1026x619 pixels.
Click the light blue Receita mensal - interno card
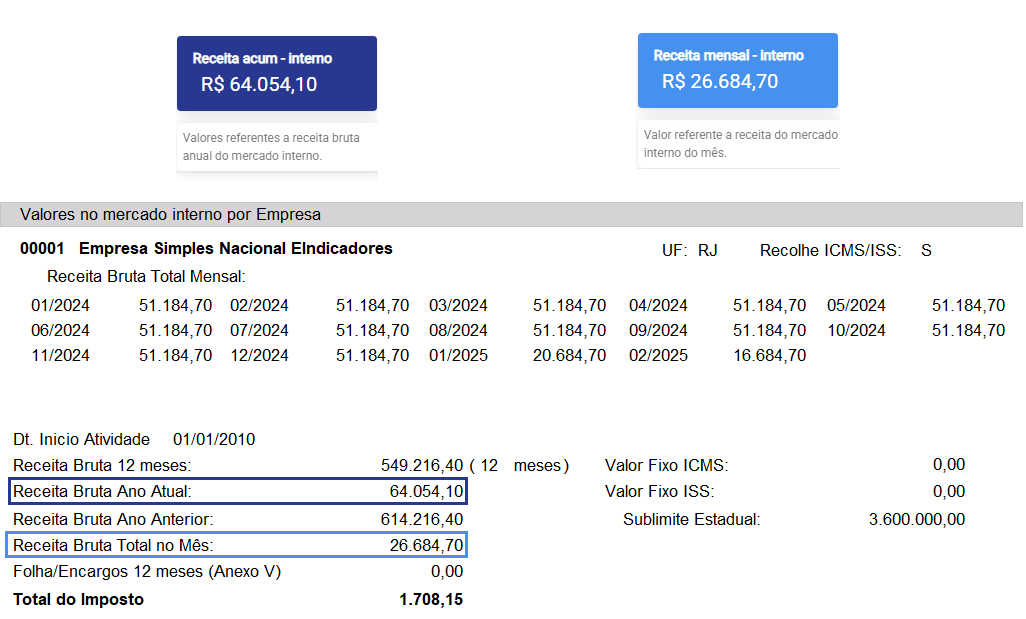(x=737, y=70)
